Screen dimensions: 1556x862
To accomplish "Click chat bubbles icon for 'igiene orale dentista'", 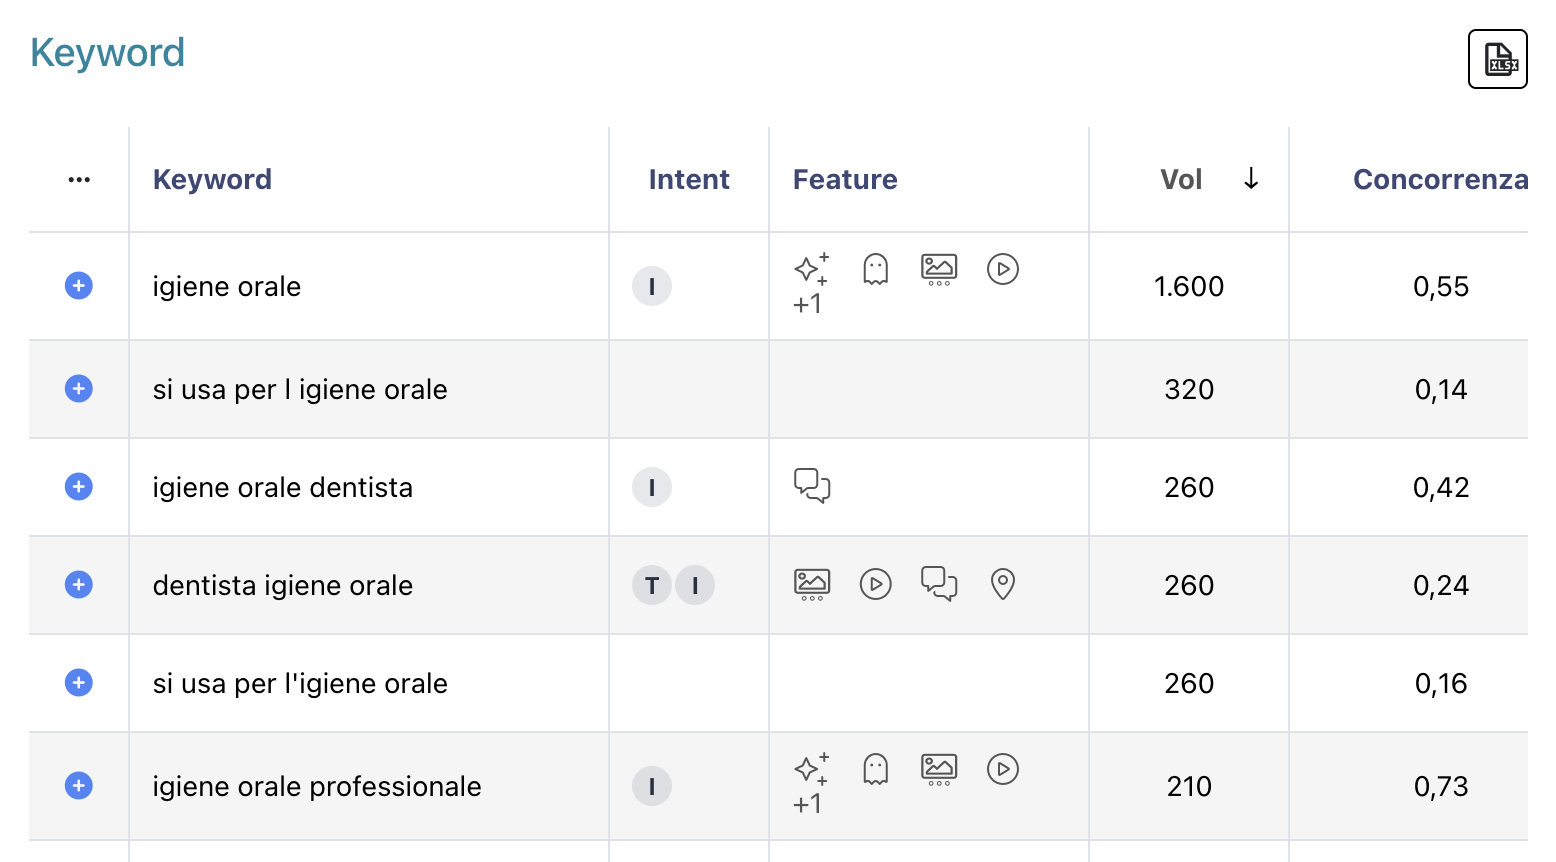I will (812, 486).
